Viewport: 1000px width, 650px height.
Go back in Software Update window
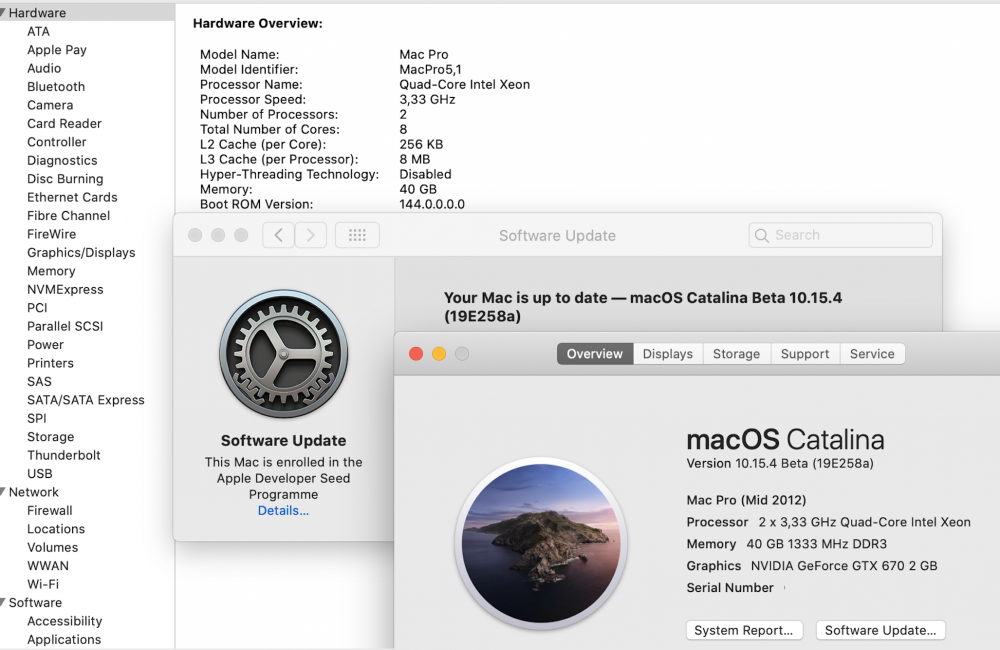pyautogui.click(x=278, y=235)
